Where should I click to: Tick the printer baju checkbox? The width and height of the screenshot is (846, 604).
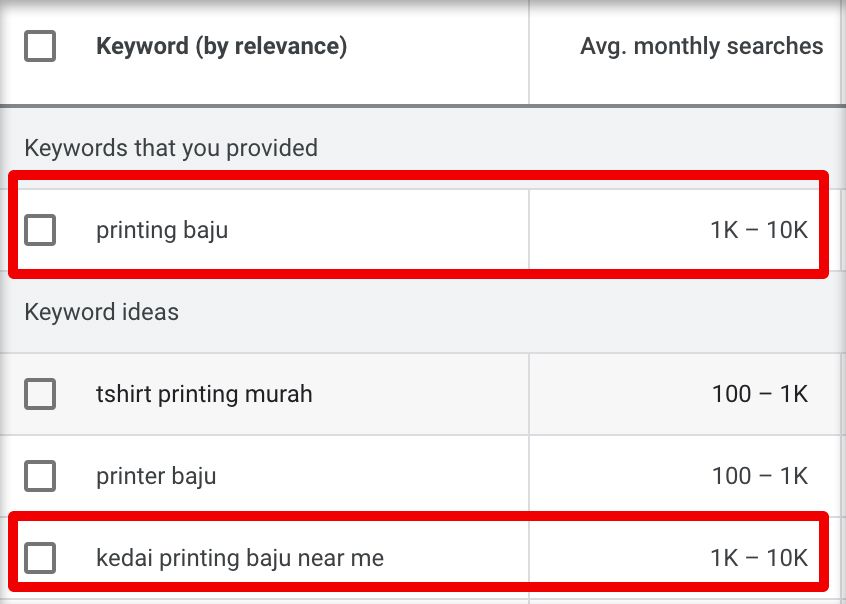(40, 476)
